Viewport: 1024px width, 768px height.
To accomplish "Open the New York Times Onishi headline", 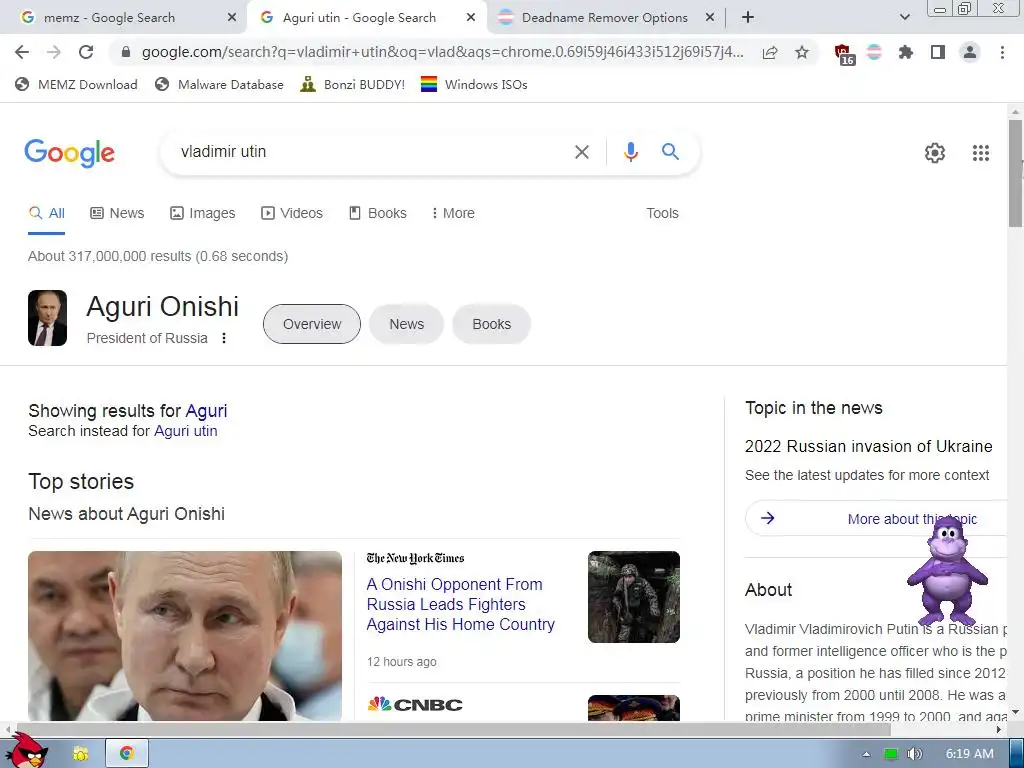I will coord(460,604).
